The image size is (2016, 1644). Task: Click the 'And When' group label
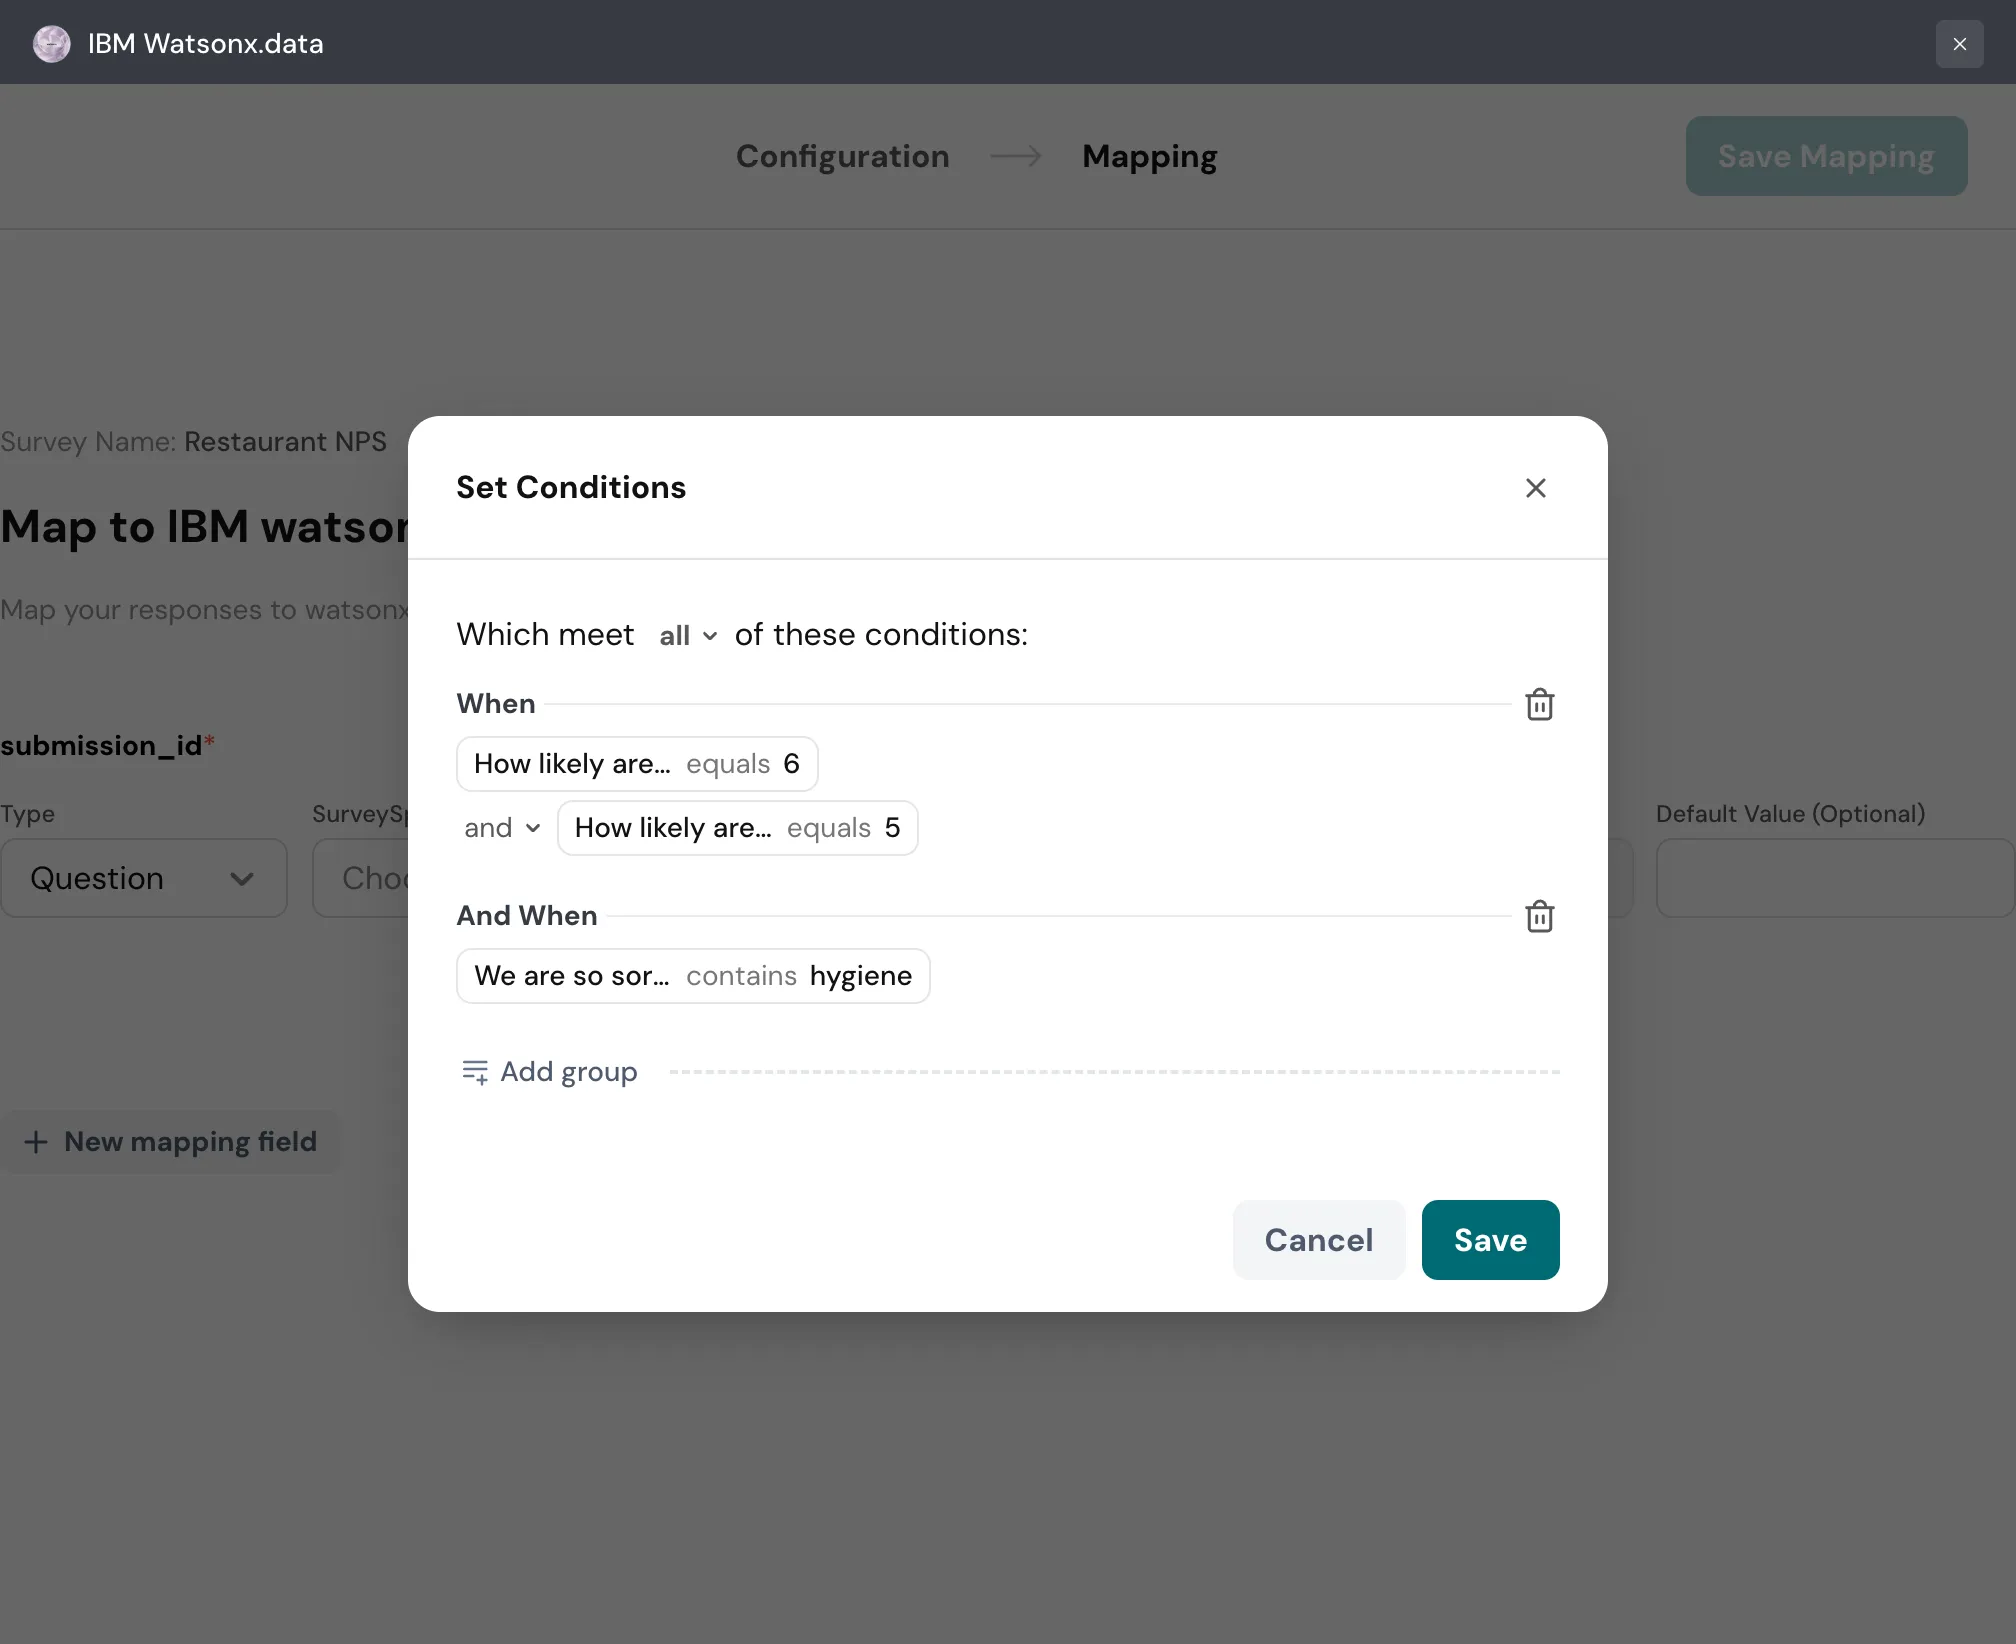point(527,916)
